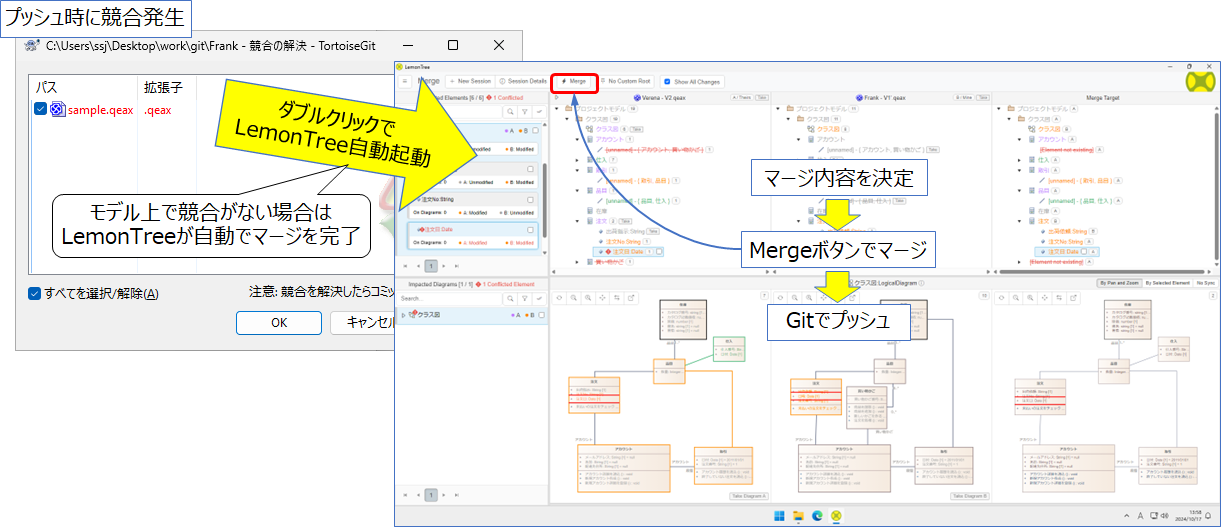Open File Explorer from the taskbar
Viewport: 1221px width, 527px height.
tap(799, 515)
